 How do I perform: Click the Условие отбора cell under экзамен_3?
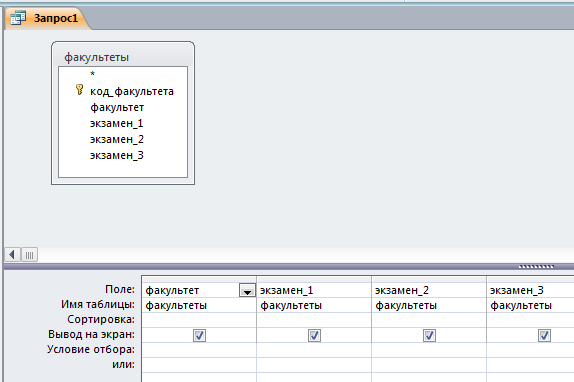pyautogui.click(x=530, y=350)
